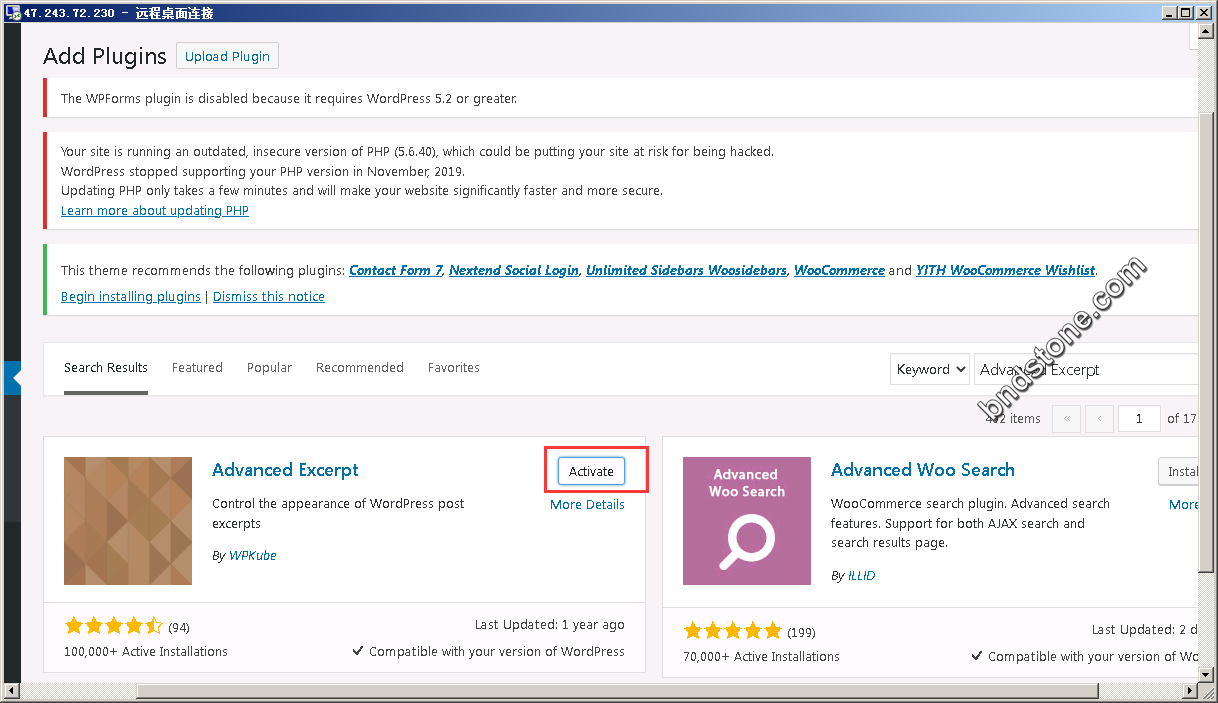Open the Advanced Woo Search plugin thumbnail

click(x=747, y=521)
